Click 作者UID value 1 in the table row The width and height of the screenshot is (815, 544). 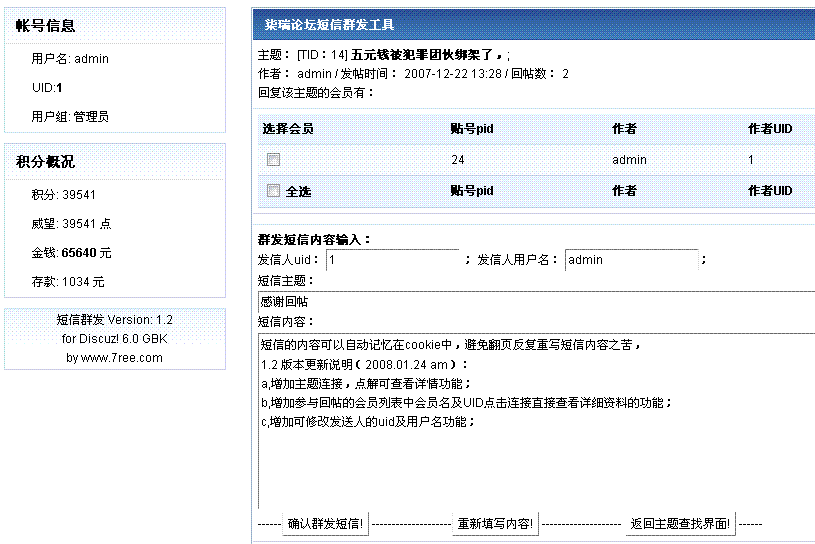point(751,160)
